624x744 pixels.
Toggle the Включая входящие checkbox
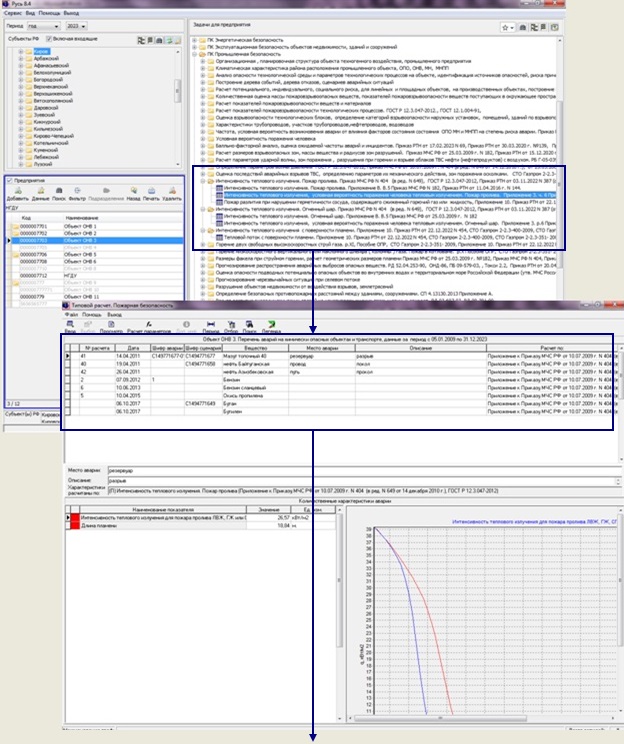50,38
